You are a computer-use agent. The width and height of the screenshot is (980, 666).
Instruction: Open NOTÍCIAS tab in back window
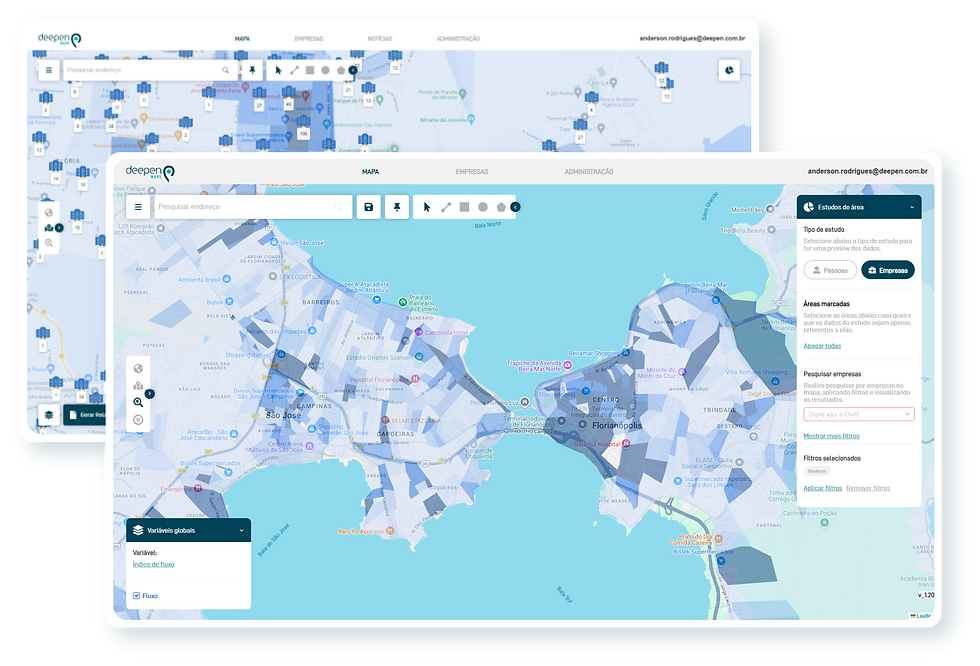380,39
